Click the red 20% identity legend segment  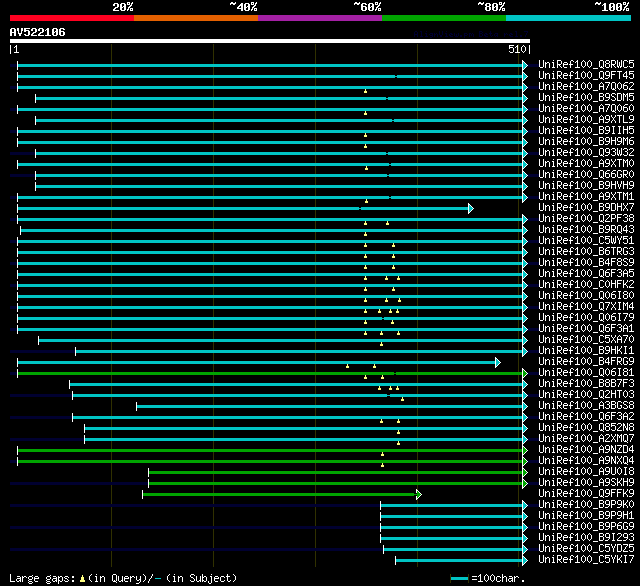[x=72, y=18]
